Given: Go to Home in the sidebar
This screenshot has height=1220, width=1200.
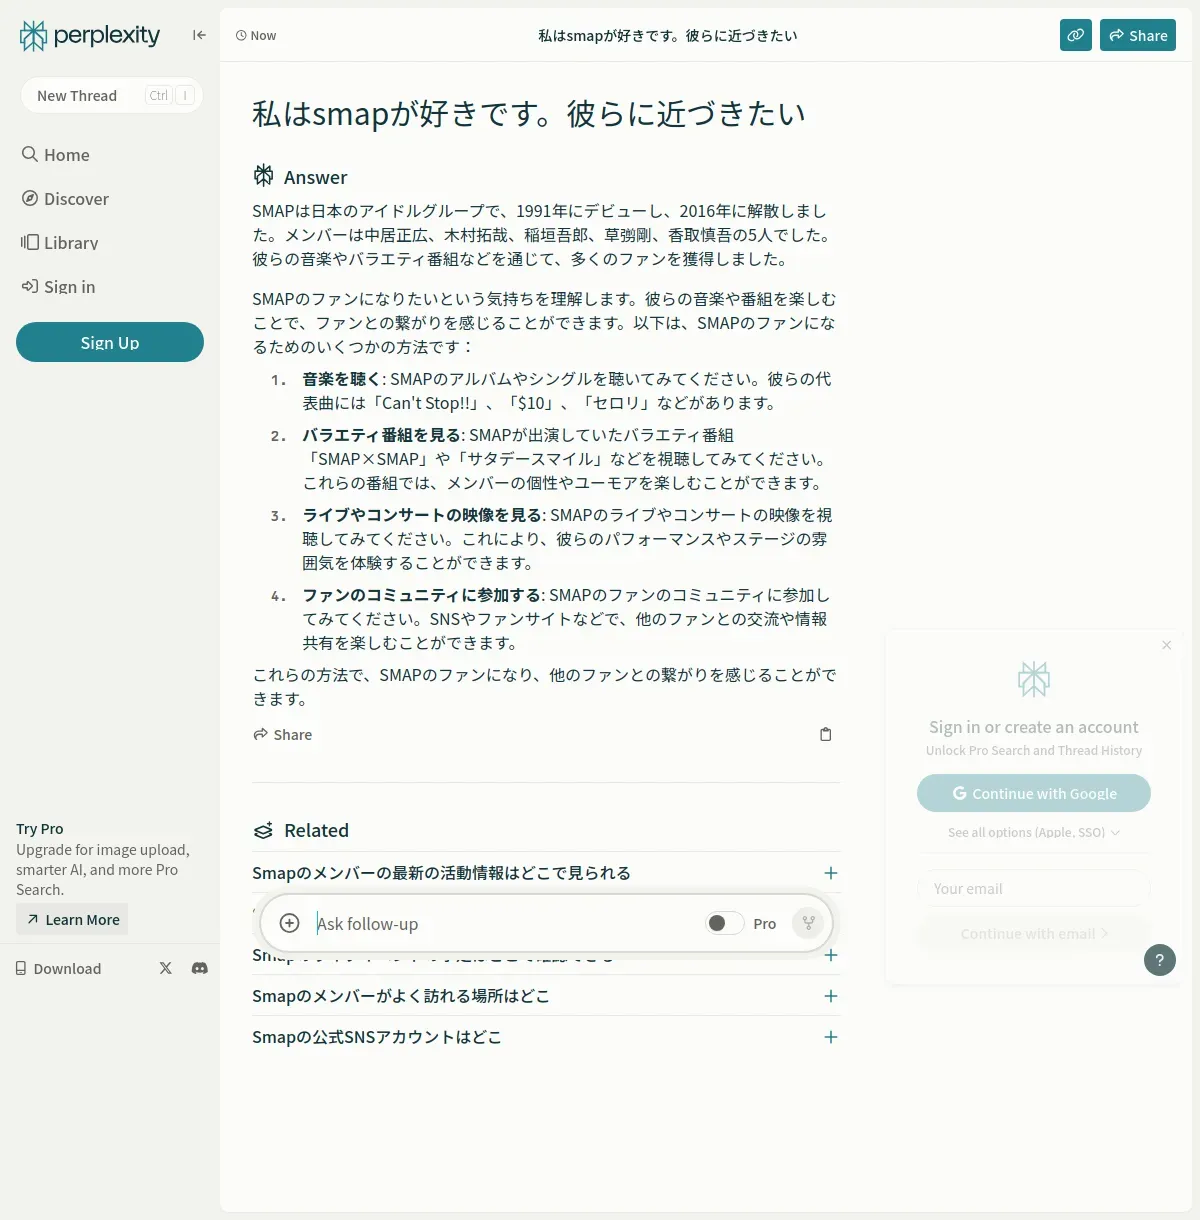Looking at the screenshot, I should pos(56,155).
